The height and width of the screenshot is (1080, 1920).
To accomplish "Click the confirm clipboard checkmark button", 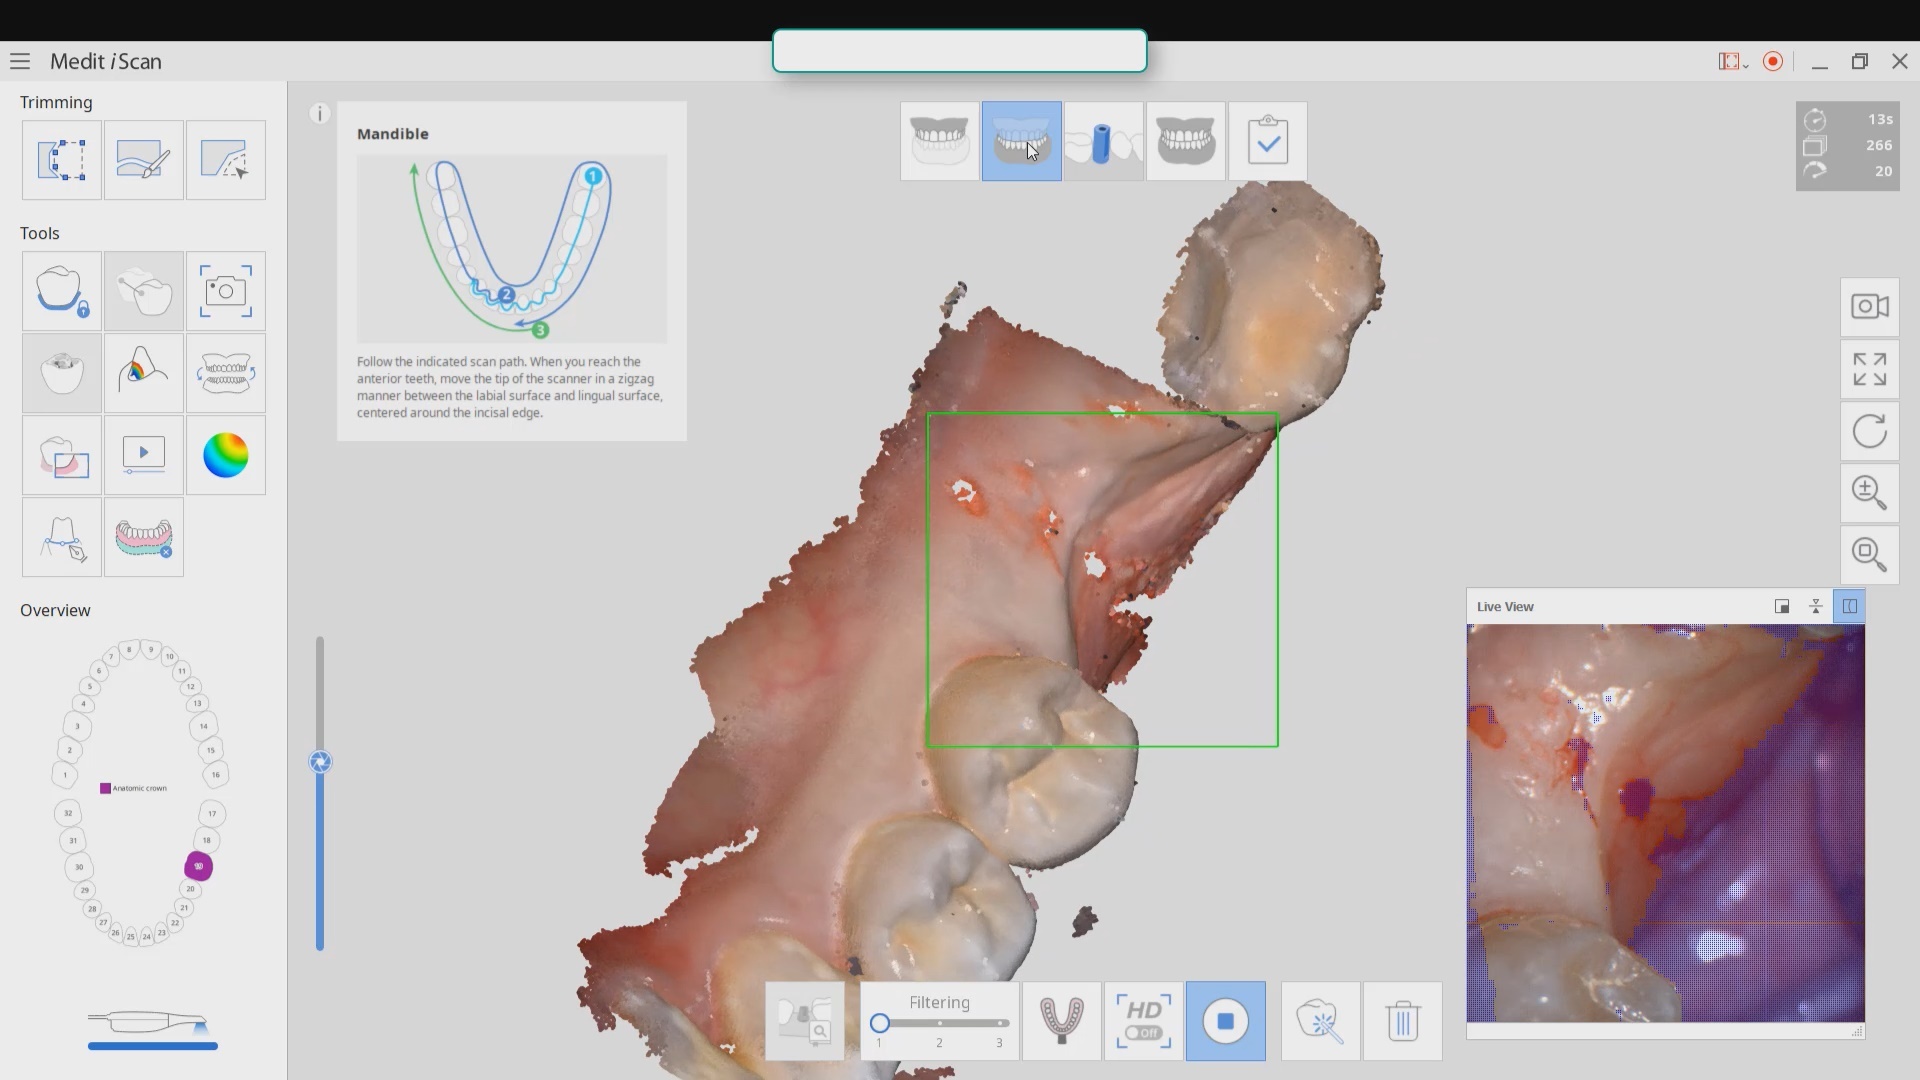I will tap(1267, 141).
